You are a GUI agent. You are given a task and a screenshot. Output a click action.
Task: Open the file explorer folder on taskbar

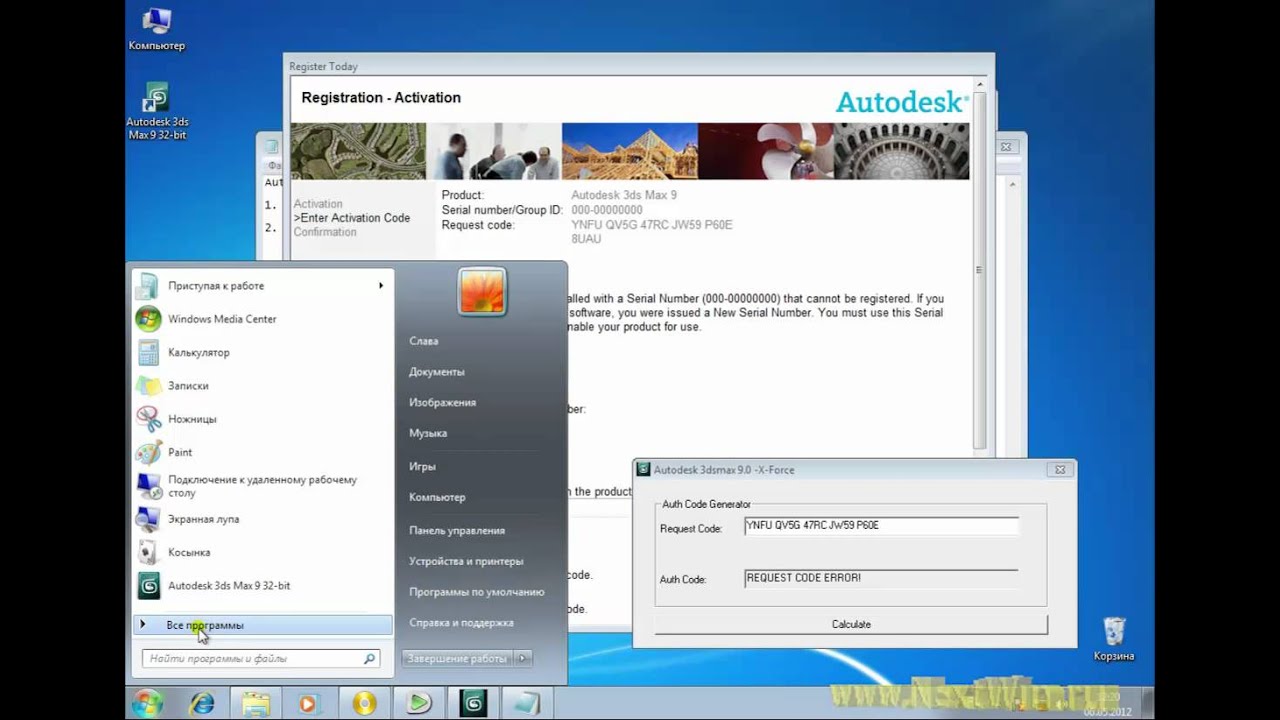click(x=256, y=703)
